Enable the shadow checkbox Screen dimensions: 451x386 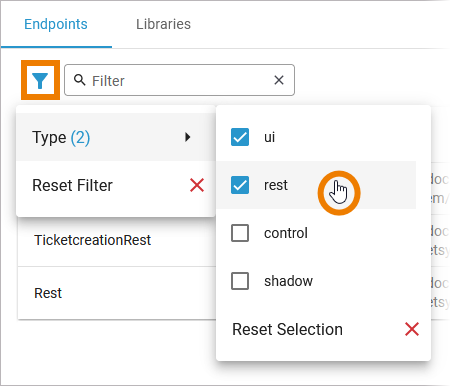tap(240, 281)
